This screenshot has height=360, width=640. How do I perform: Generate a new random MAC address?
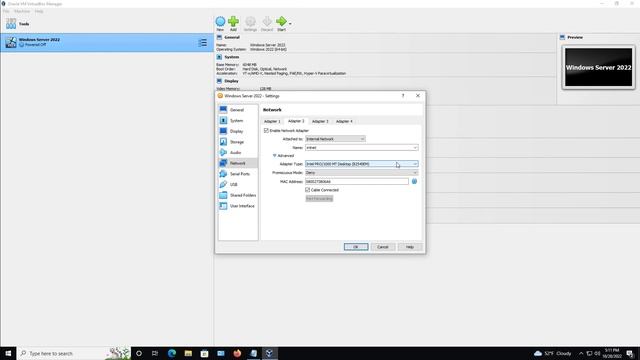coord(414,181)
